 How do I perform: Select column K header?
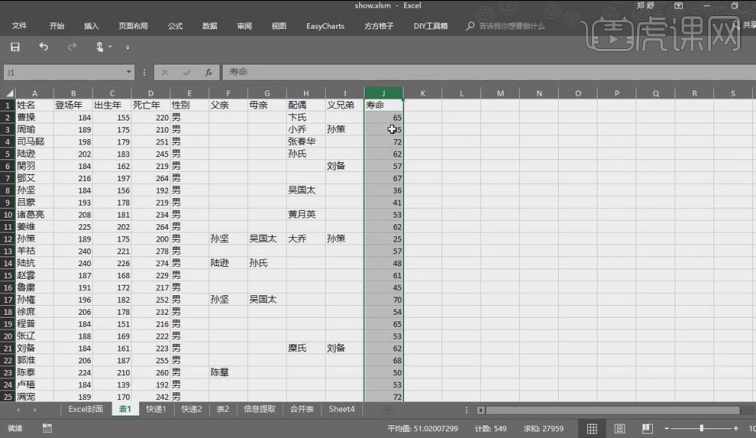click(x=422, y=93)
